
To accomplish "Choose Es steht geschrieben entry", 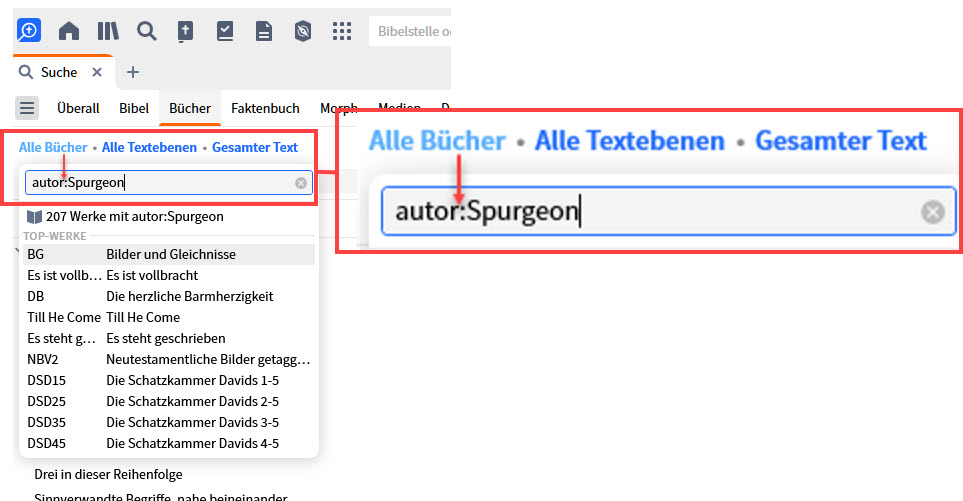I will (169, 338).
